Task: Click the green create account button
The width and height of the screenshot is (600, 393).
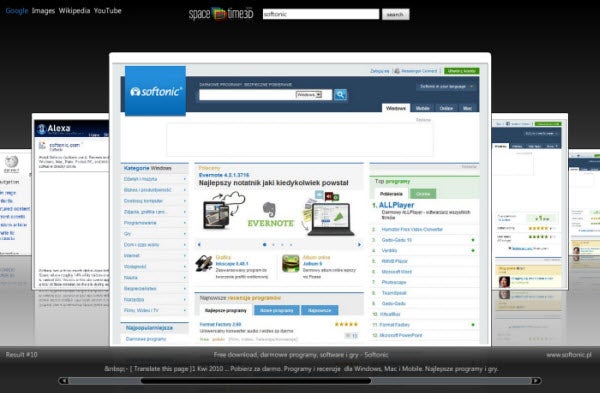Action: click(461, 71)
